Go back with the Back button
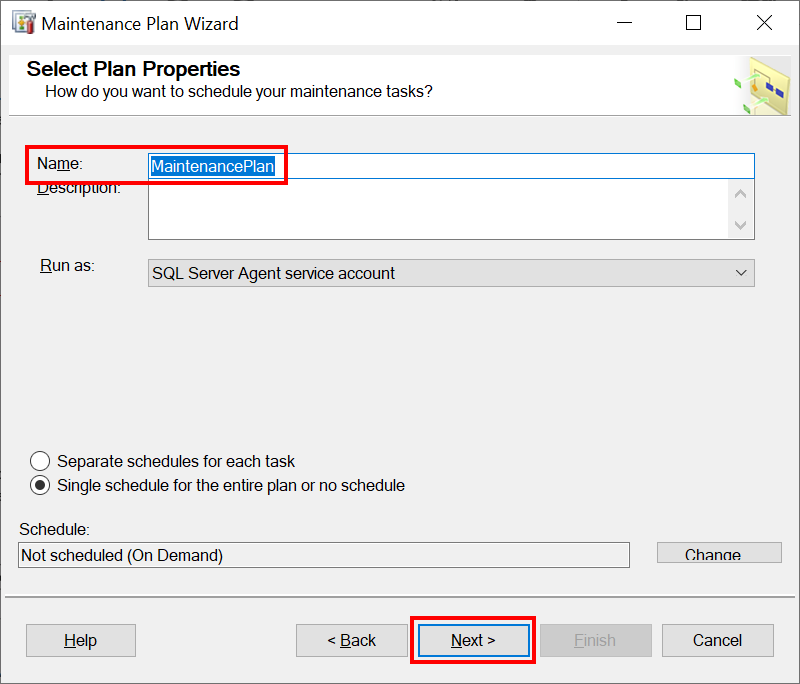This screenshot has width=800, height=684. 352,640
